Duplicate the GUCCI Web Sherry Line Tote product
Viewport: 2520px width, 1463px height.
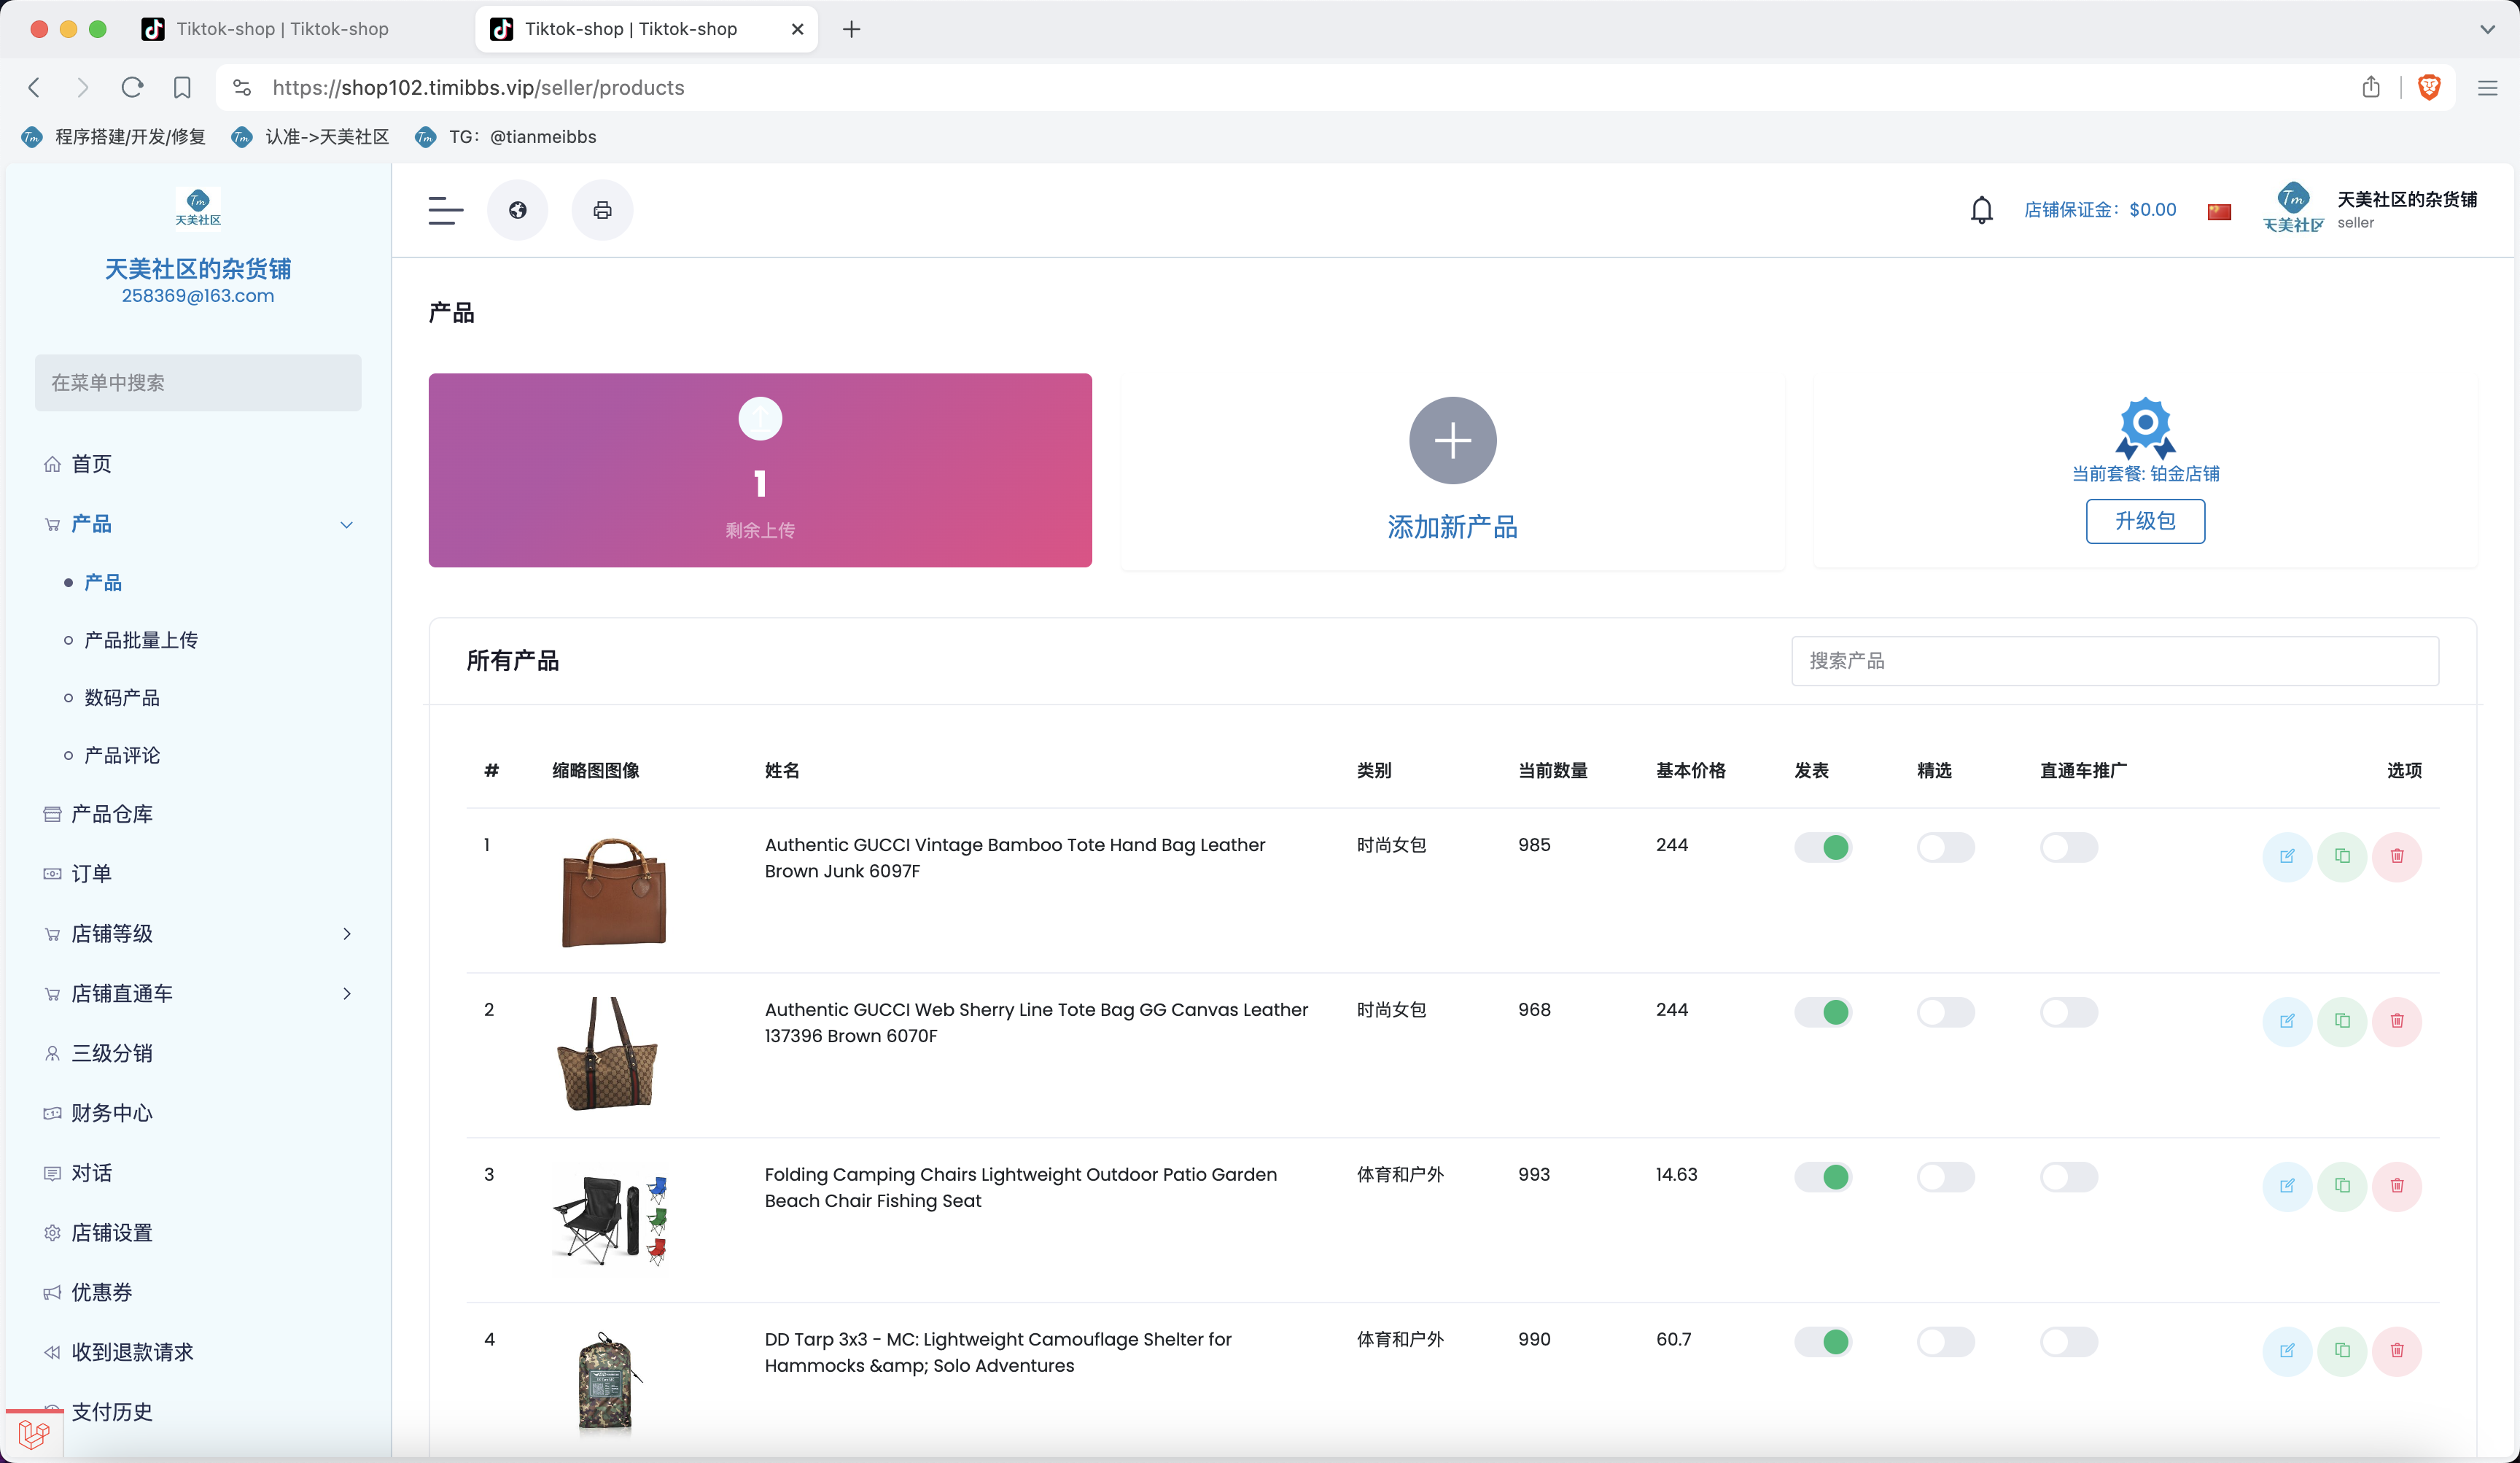[x=2342, y=1021]
